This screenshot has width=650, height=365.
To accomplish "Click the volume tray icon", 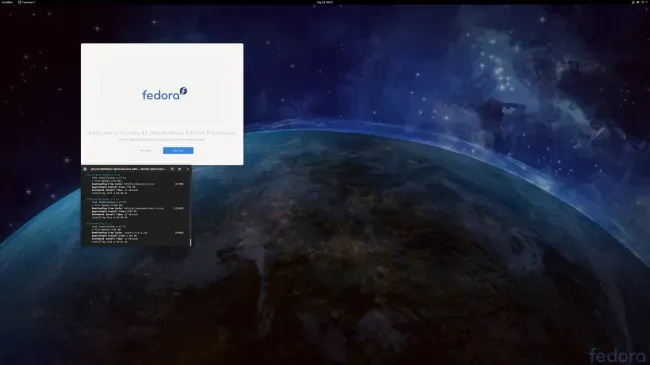I will pos(638,2).
